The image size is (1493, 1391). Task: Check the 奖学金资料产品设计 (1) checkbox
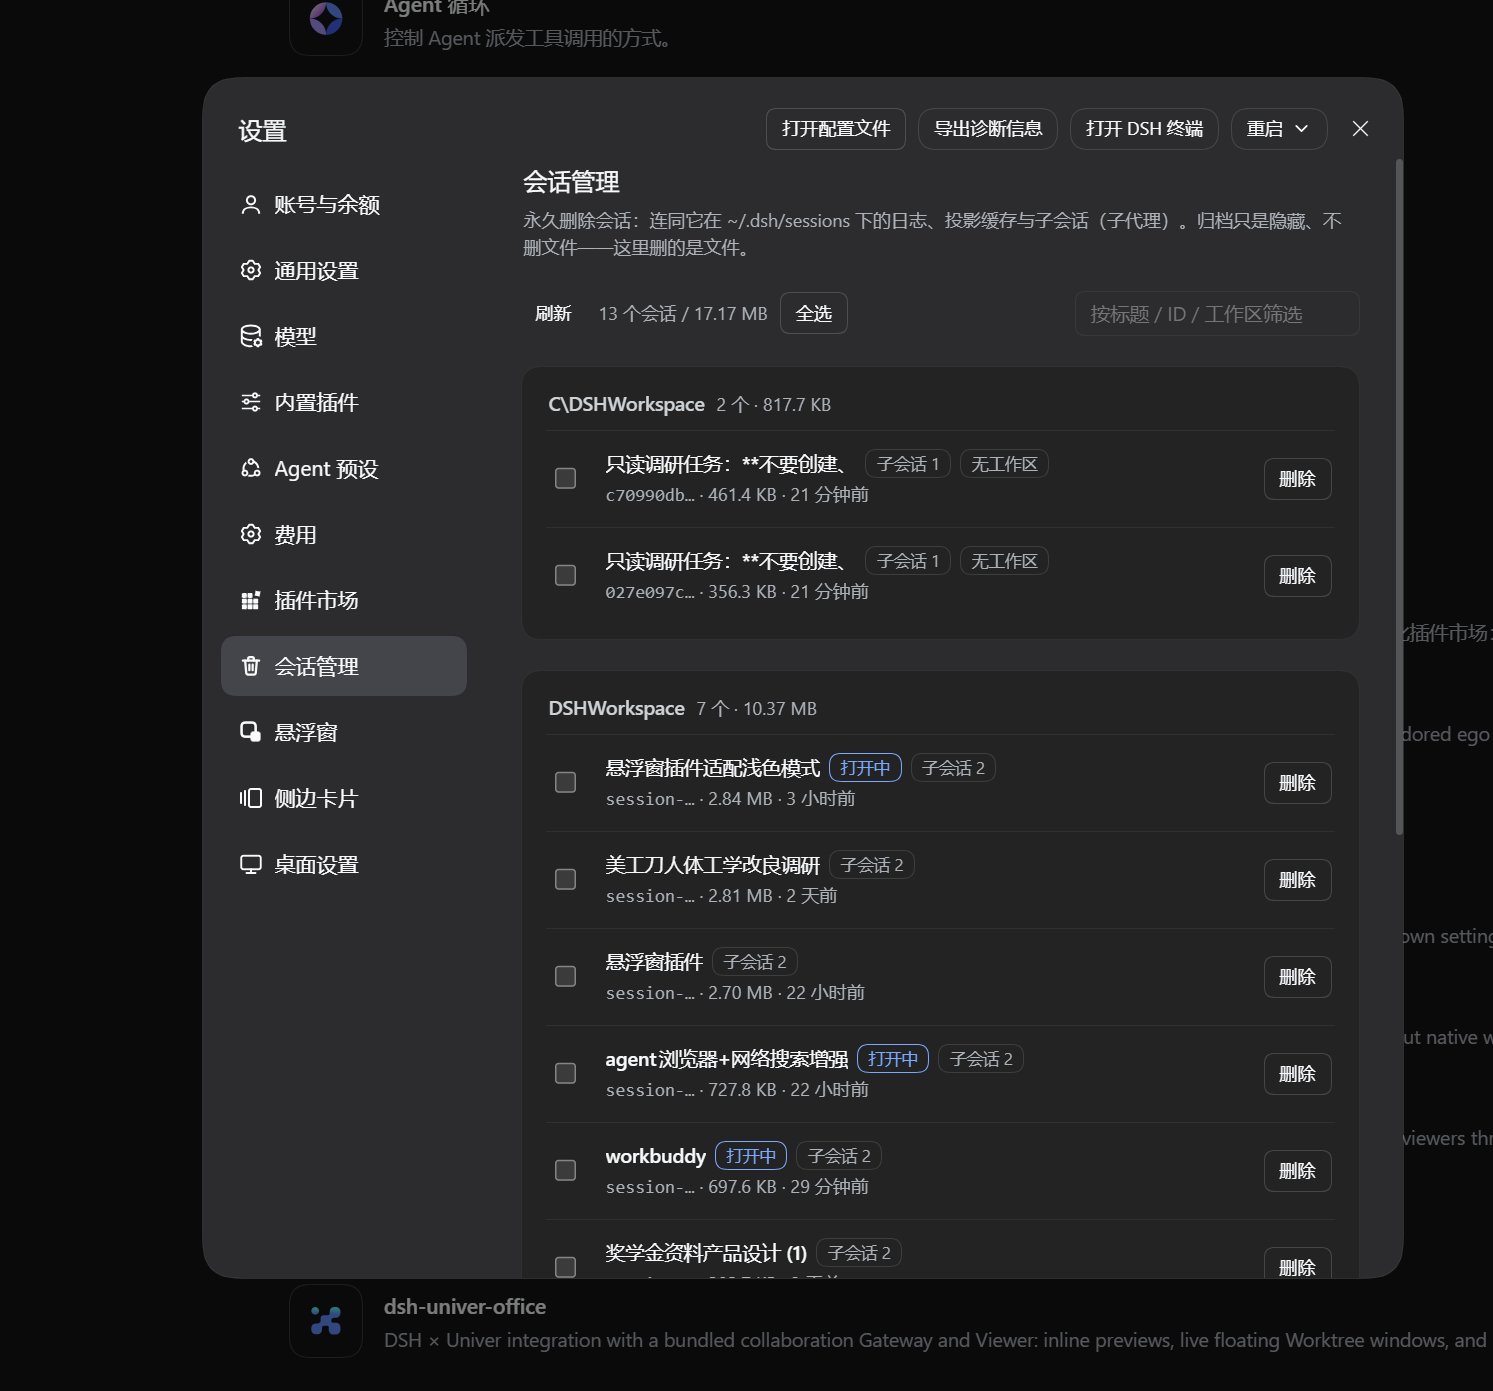[x=566, y=1267]
